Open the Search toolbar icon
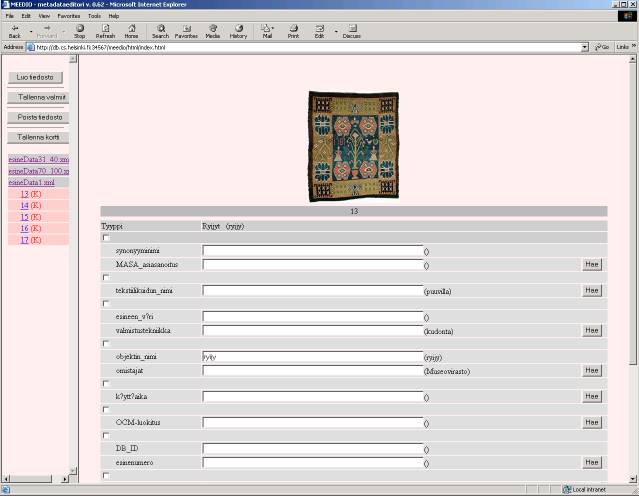 (161, 31)
